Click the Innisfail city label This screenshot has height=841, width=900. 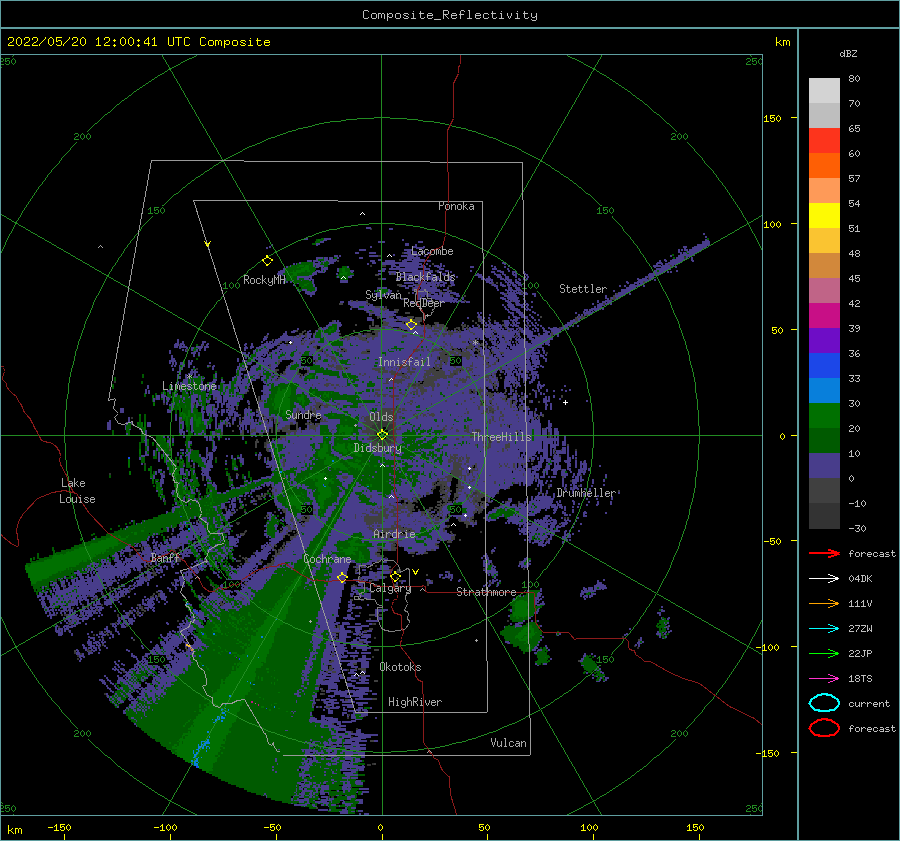point(404,362)
